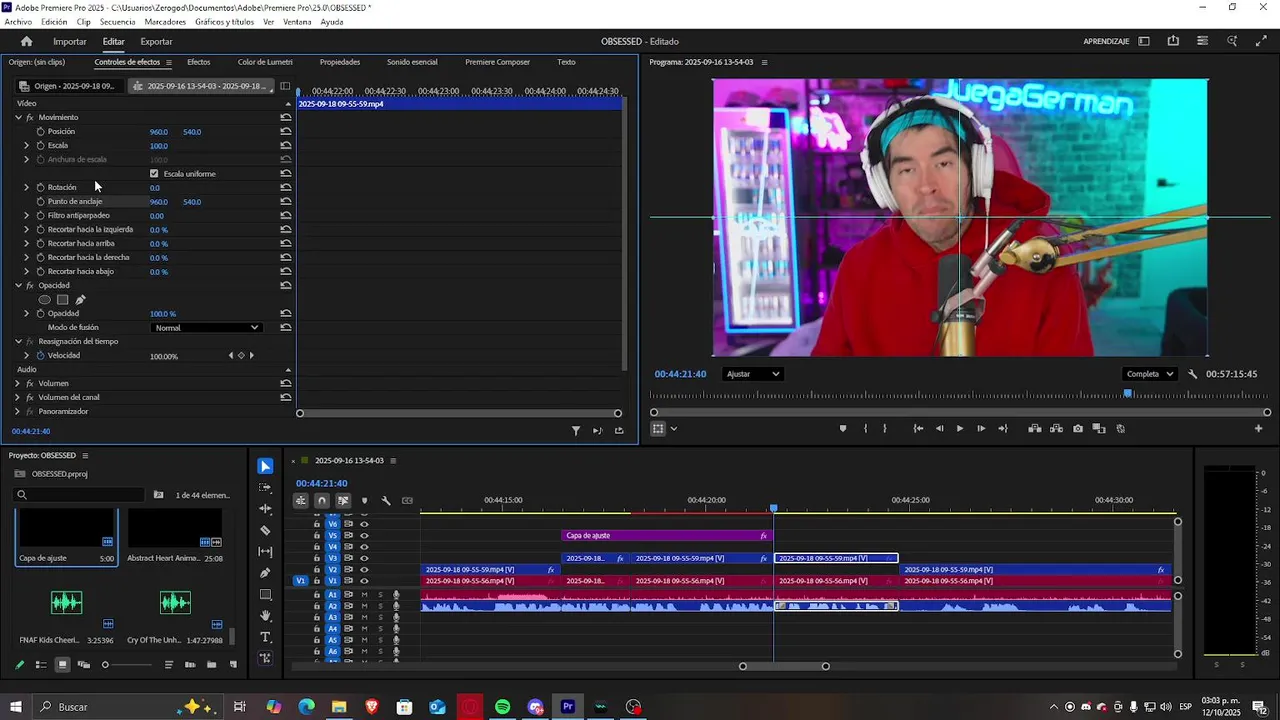Select the Track Select Forward tool
The image size is (1280, 720).
click(x=265, y=487)
